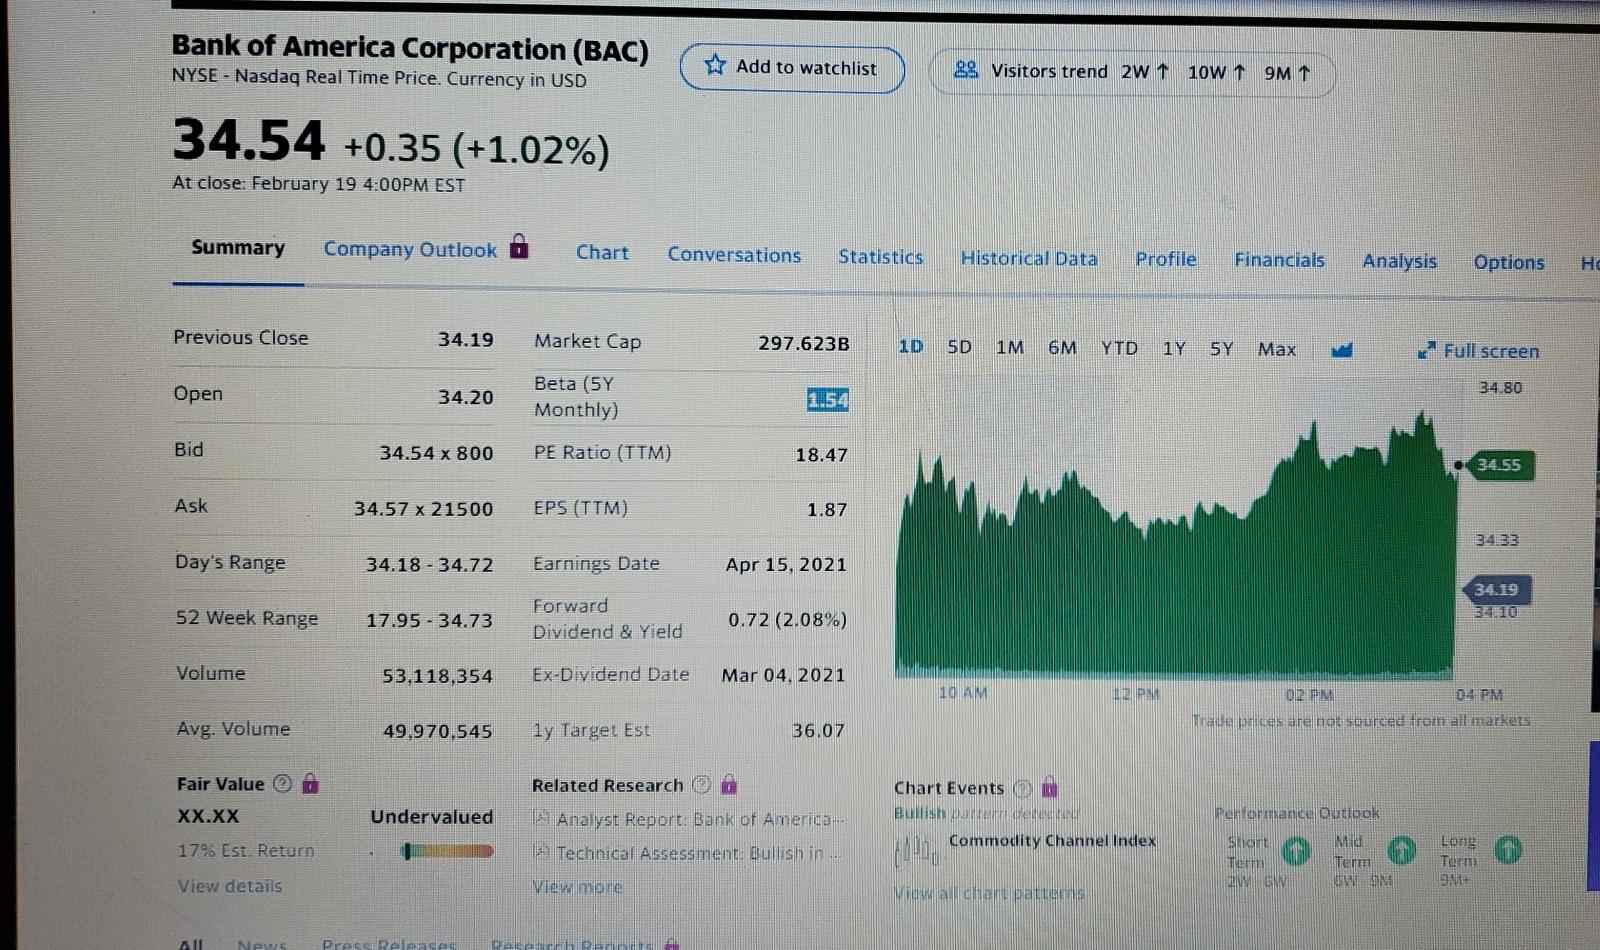This screenshot has width=1600, height=950.
Task: Click the full screen expand arrows icon
Action: point(1428,351)
